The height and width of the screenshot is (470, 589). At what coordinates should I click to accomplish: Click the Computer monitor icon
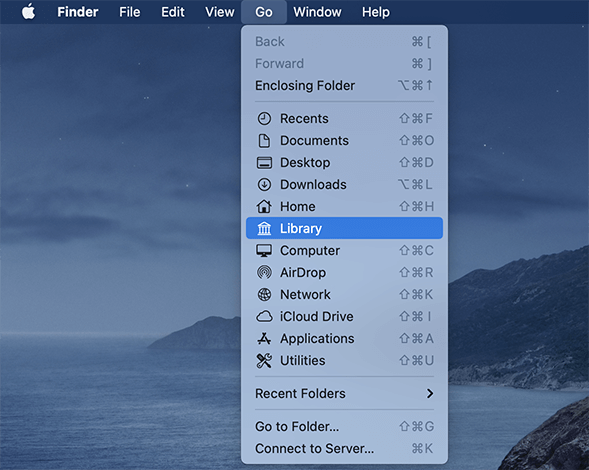click(264, 251)
